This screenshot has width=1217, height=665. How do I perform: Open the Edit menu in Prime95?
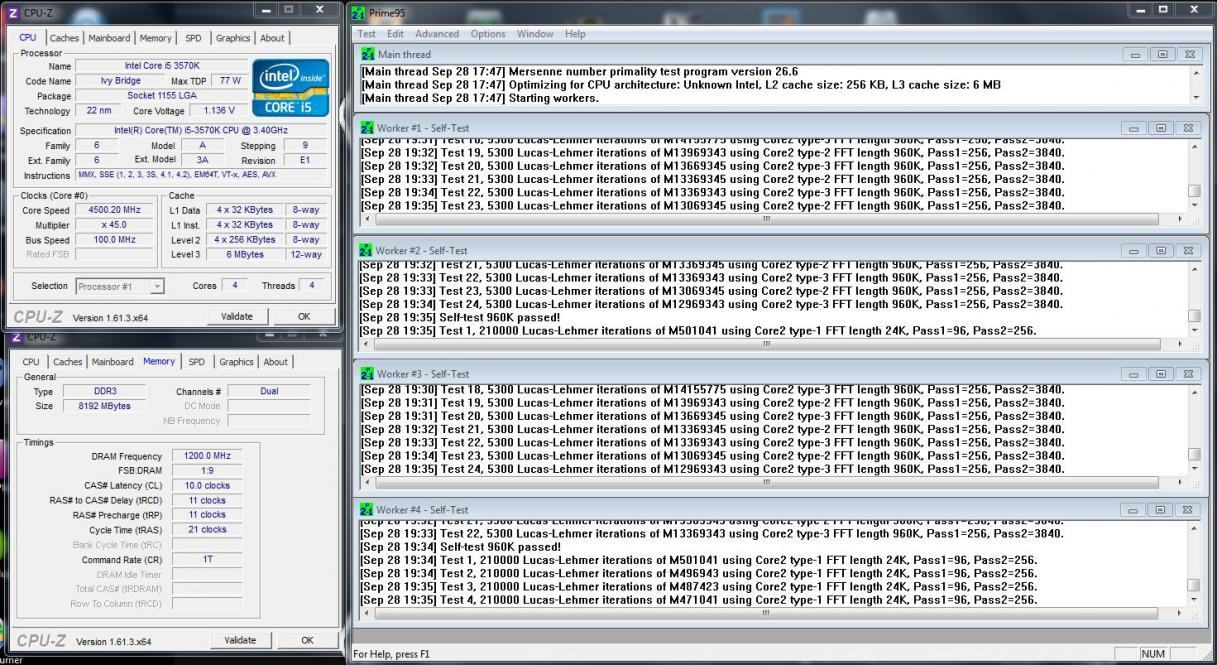click(x=396, y=34)
